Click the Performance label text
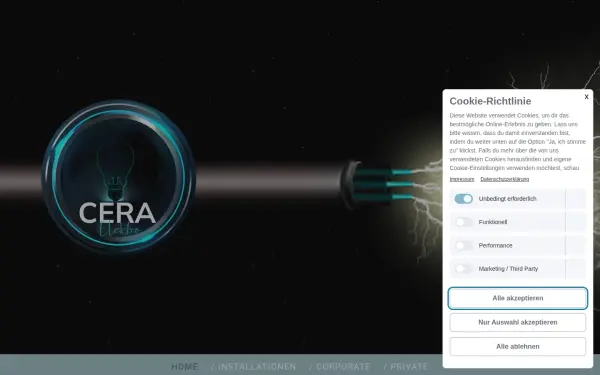 pyautogui.click(x=495, y=245)
